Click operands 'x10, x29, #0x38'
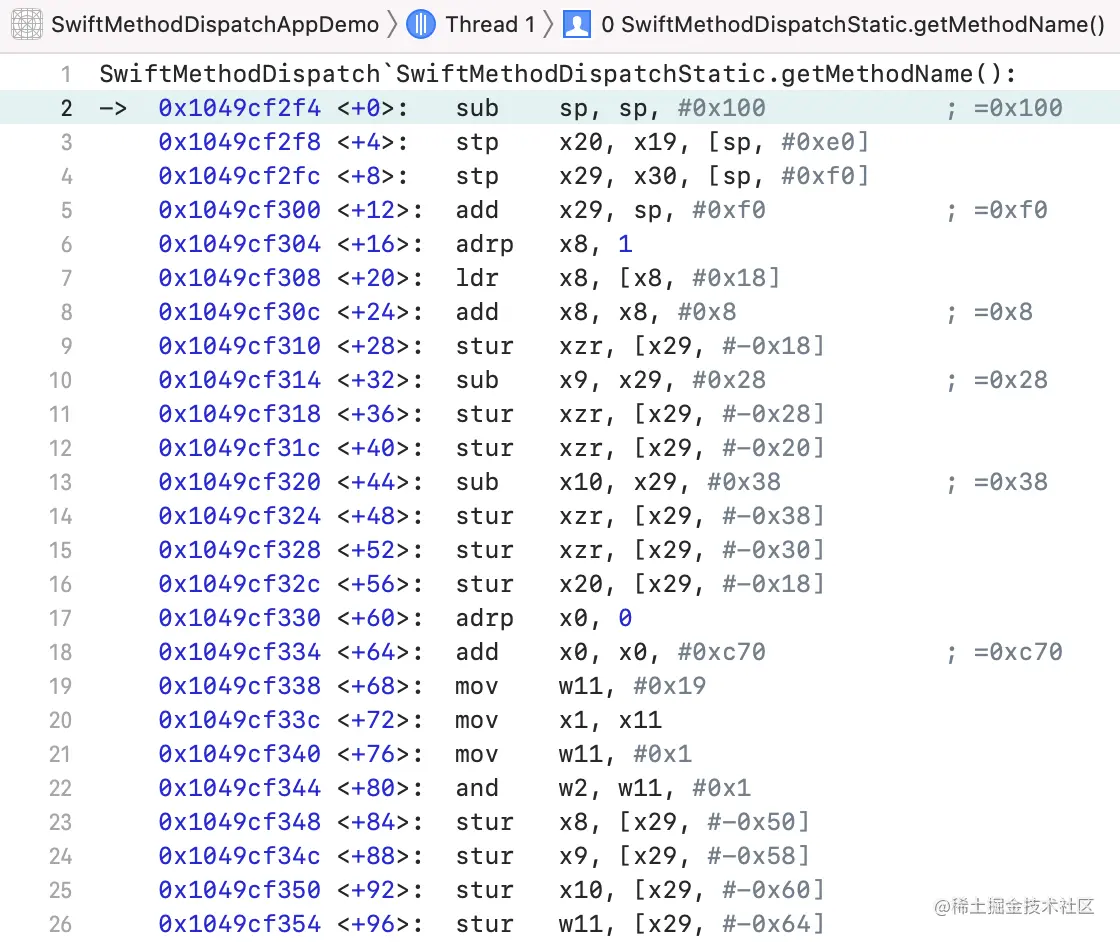The width and height of the screenshot is (1120, 942). click(669, 482)
